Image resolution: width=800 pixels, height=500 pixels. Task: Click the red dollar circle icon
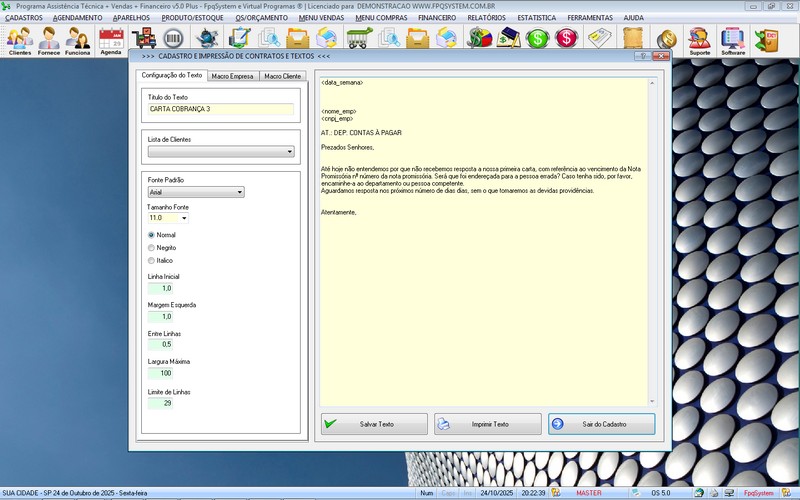coord(566,38)
